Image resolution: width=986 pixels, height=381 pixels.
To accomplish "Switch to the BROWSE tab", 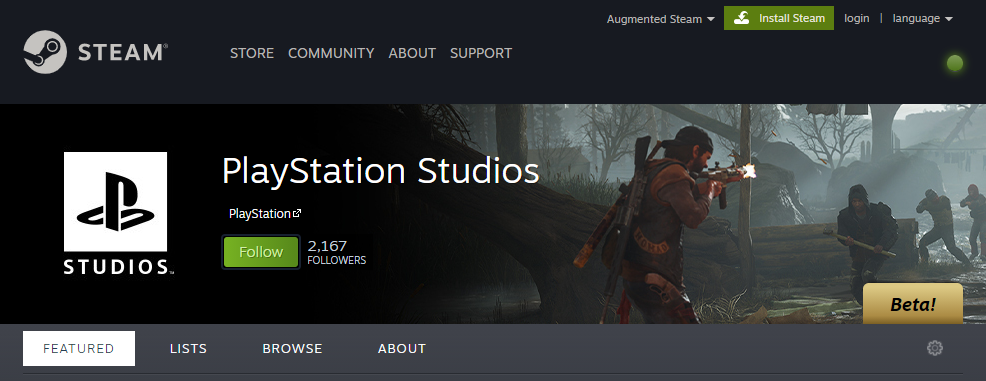I will pyautogui.click(x=292, y=348).
